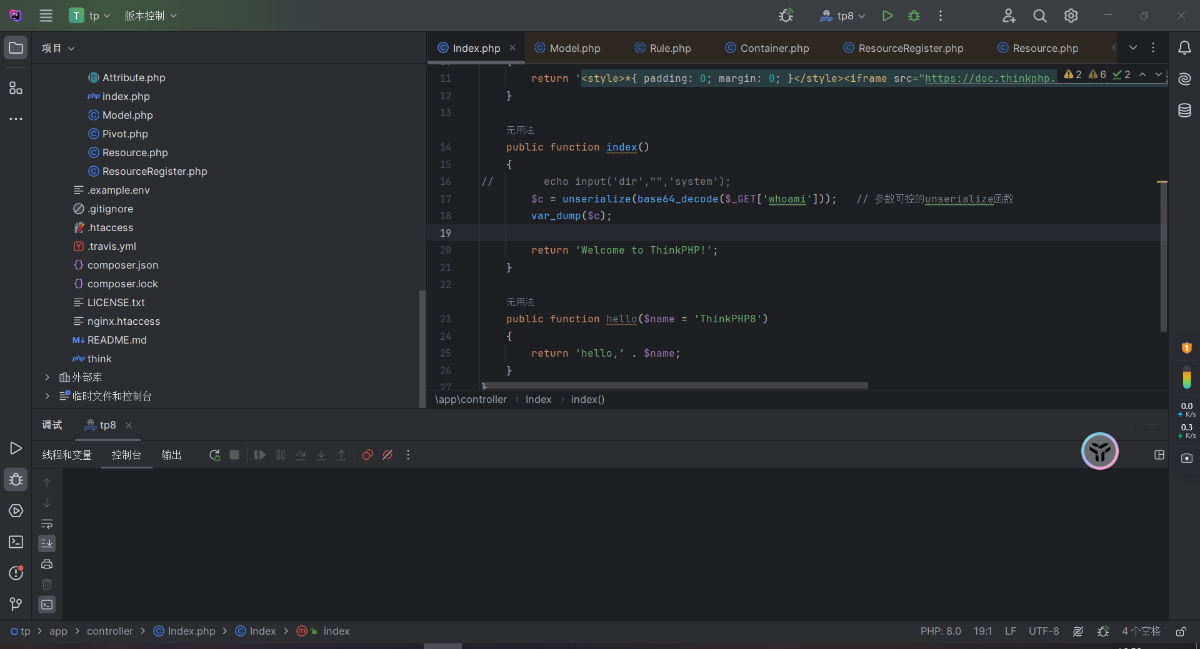This screenshot has height=649, width=1200.
Task: Toggle the file lock icon in status bar
Action: point(1180,631)
